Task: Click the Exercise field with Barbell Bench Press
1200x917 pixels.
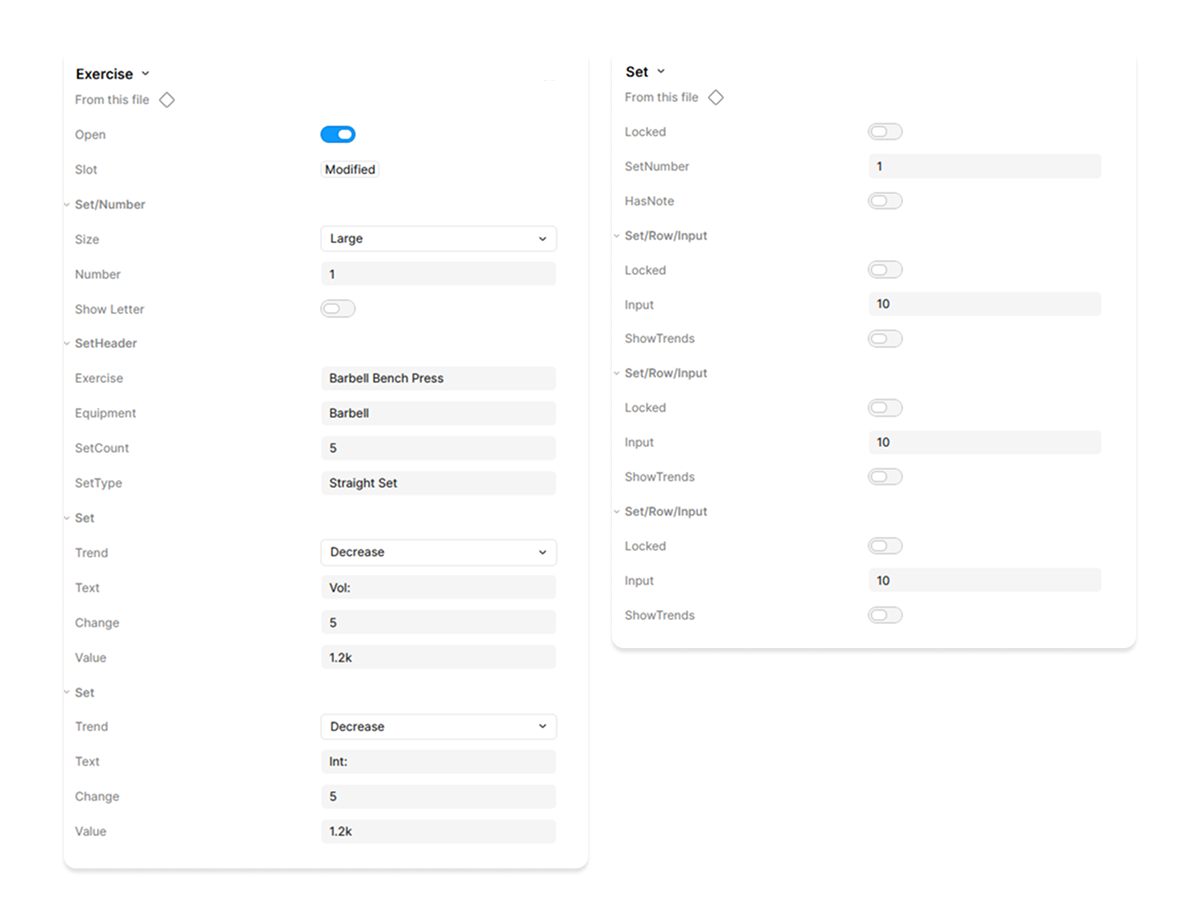Action: [x=438, y=378]
